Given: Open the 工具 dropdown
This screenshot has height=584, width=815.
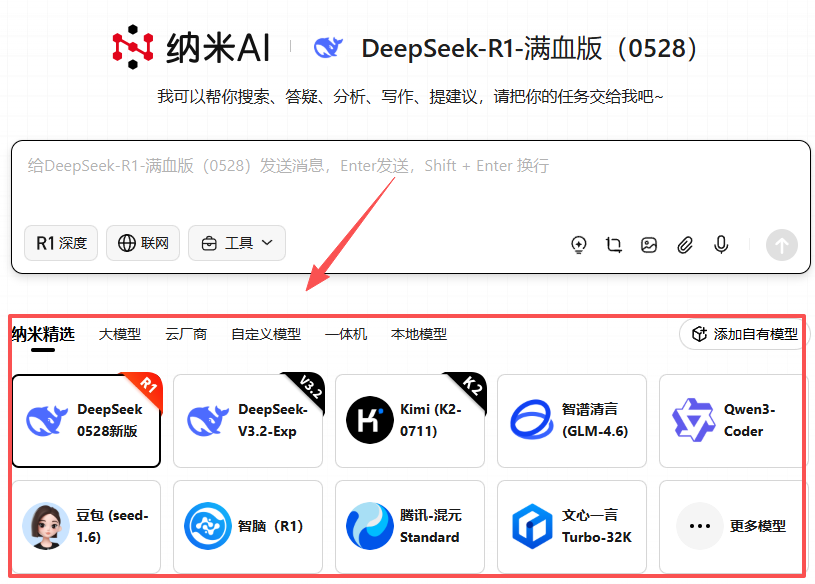Looking at the screenshot, I should 237,243.
